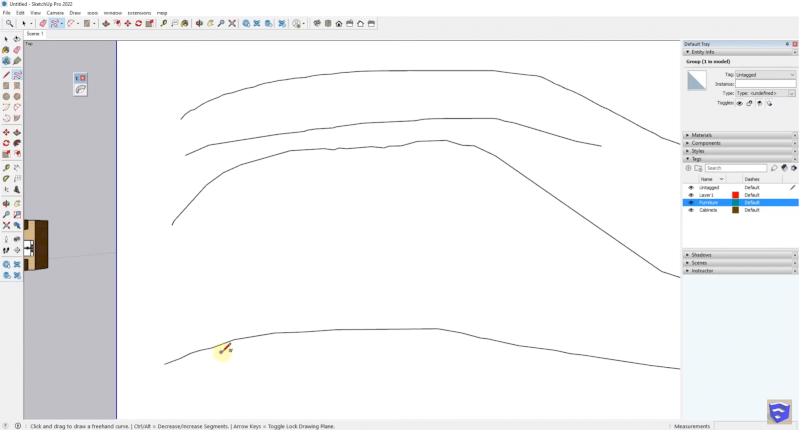Click the Add Tag plus icon

pos(688,168)
